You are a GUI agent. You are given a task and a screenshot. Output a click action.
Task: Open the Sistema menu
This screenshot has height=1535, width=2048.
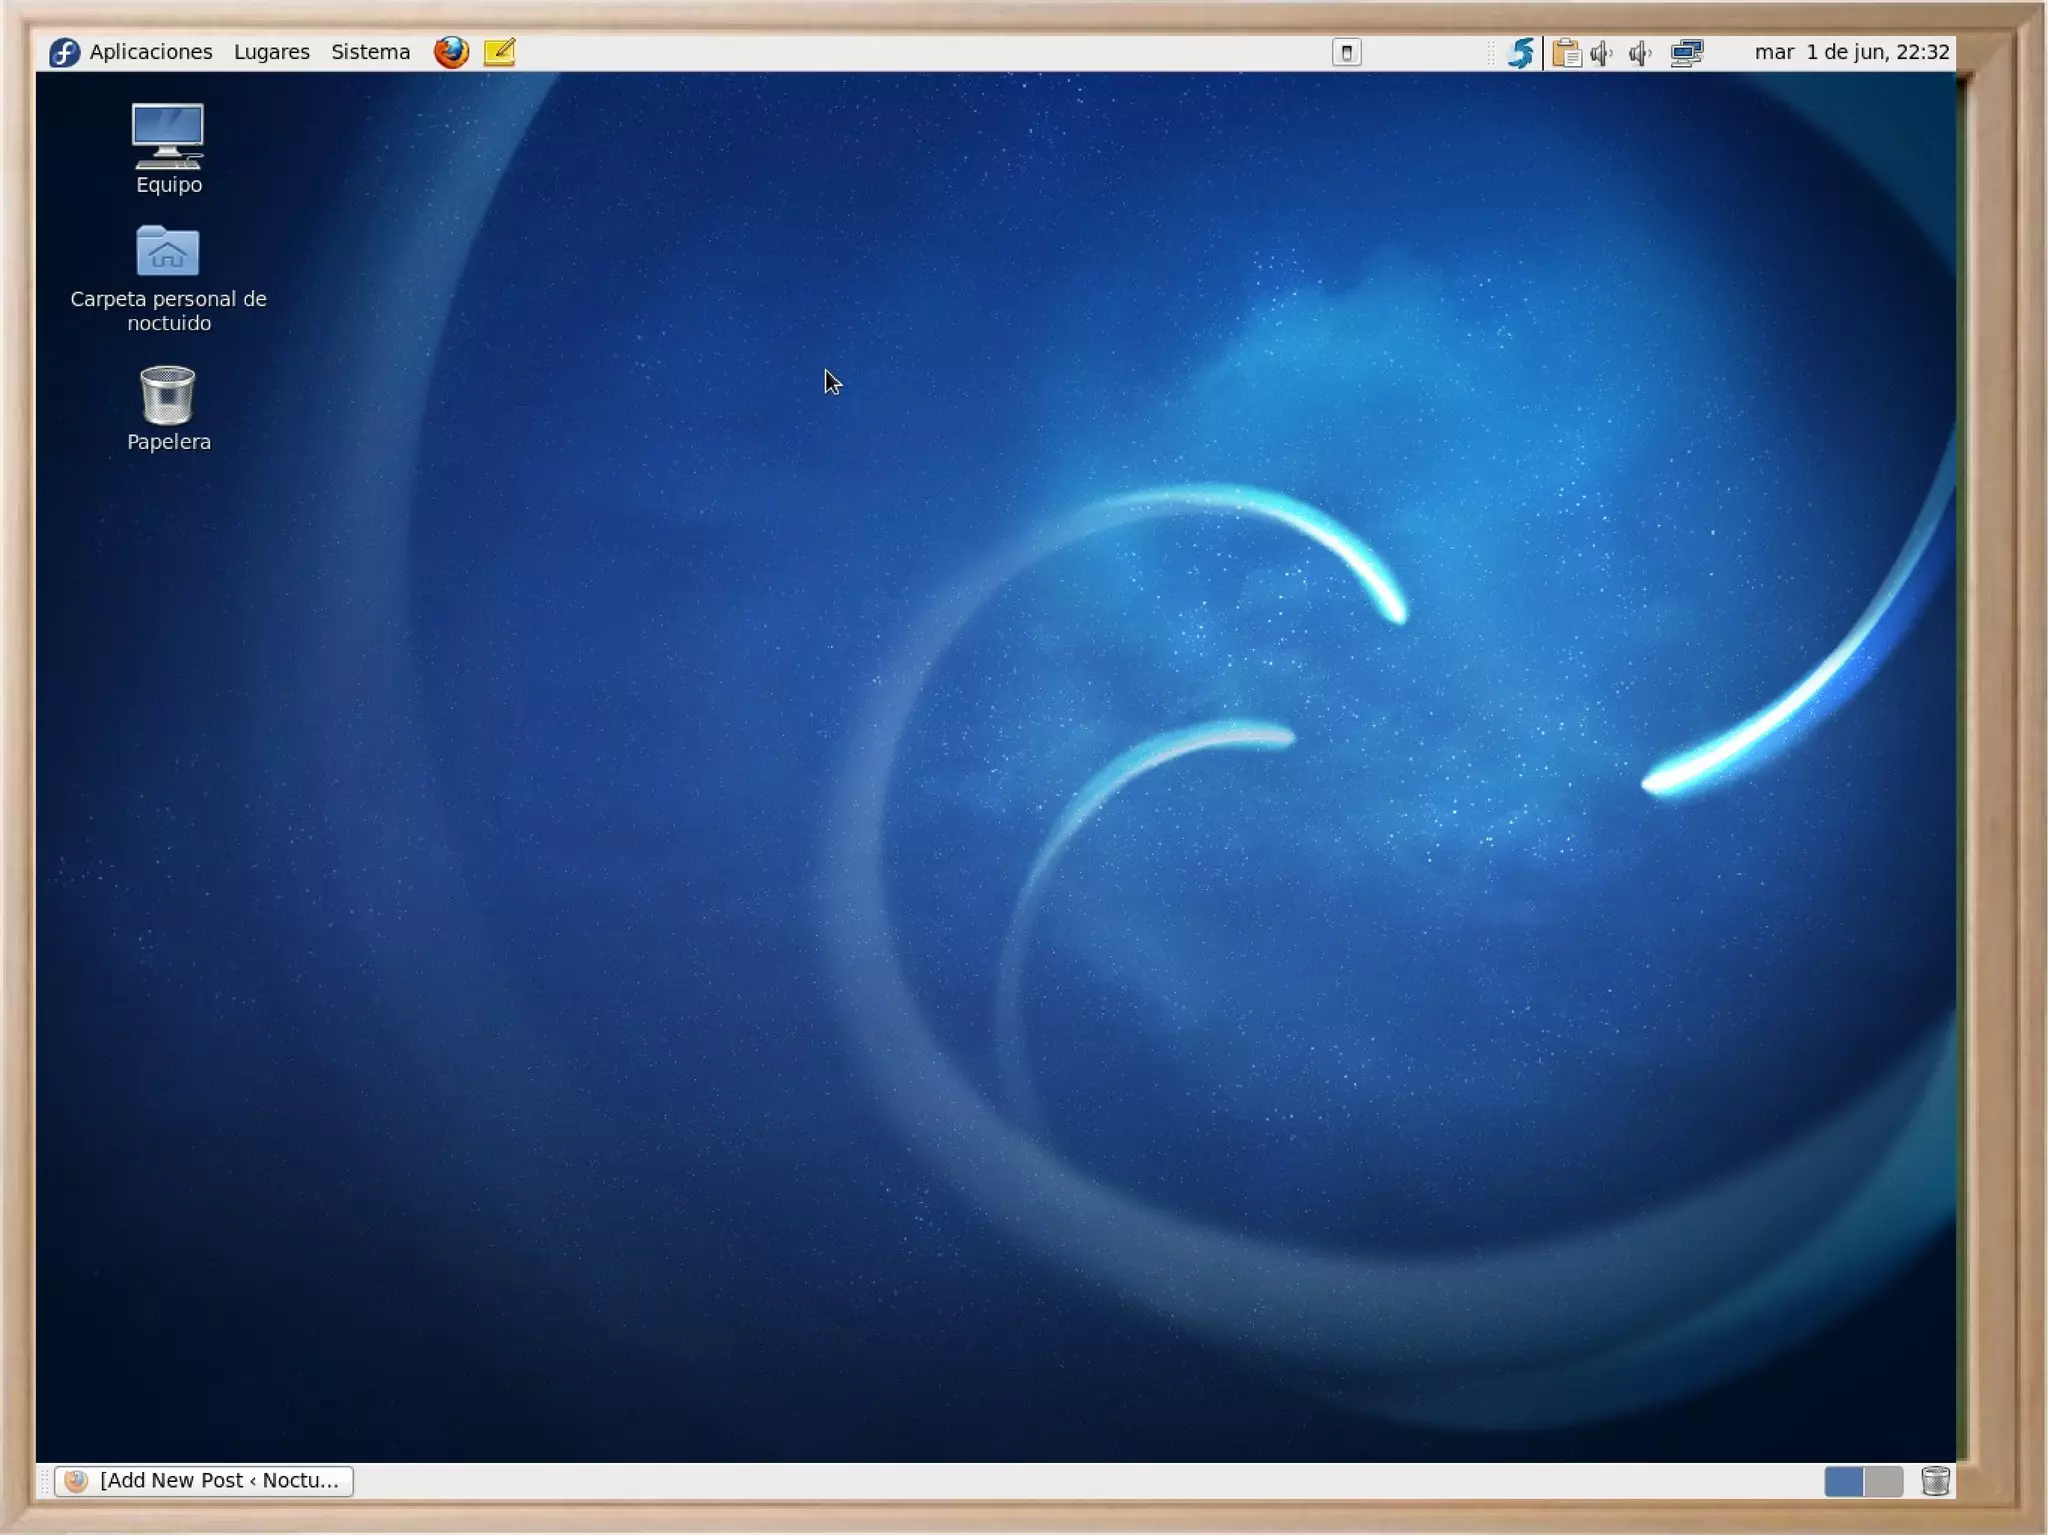[x=370, y=52]
